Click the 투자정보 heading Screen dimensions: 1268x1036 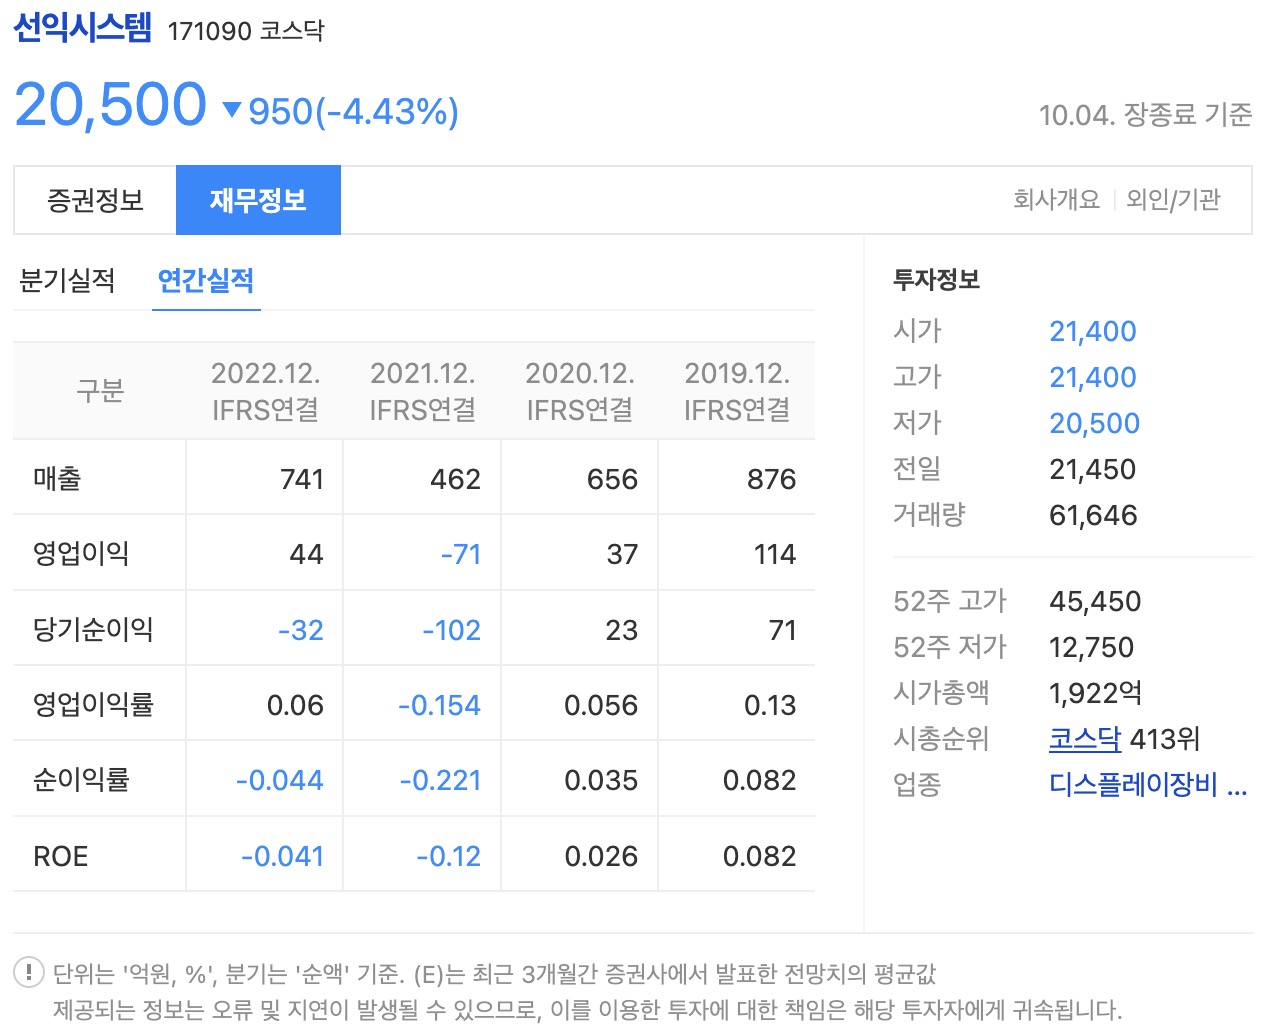point(936,280)
